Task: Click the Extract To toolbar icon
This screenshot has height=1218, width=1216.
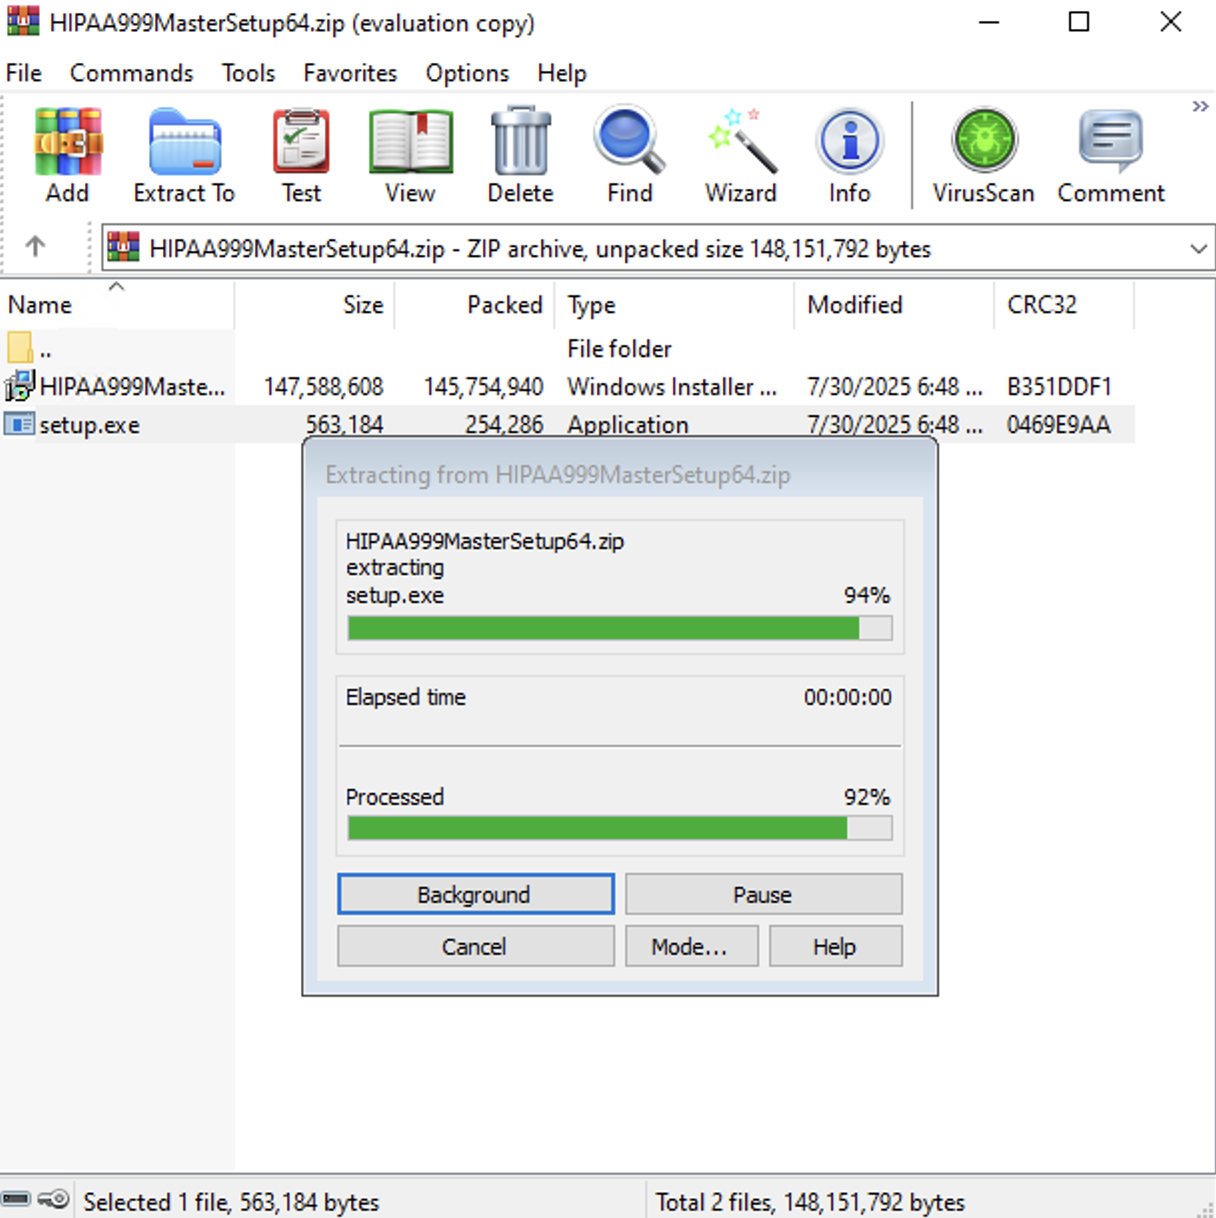Action: click(x=184, y=142)
